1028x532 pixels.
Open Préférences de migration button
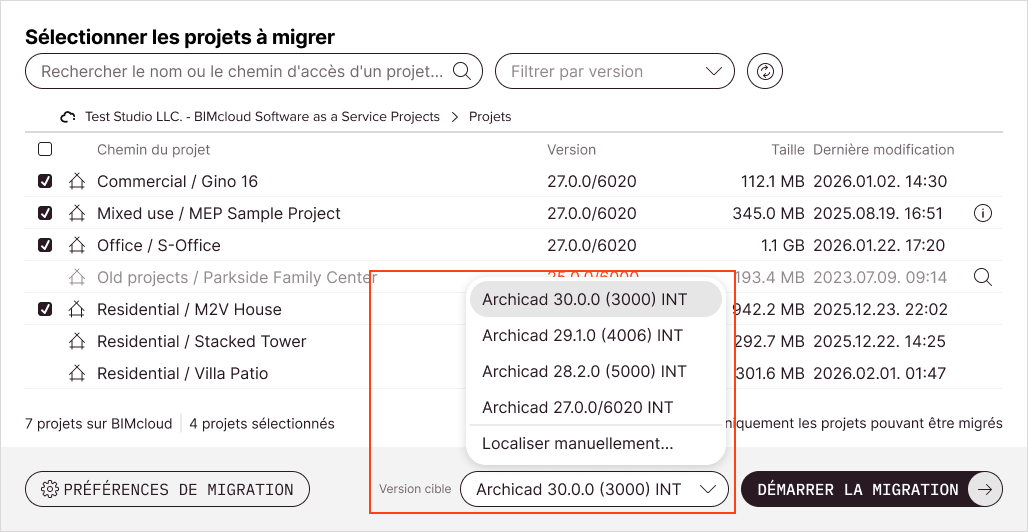pyautogui.click(x=167, y=489)
